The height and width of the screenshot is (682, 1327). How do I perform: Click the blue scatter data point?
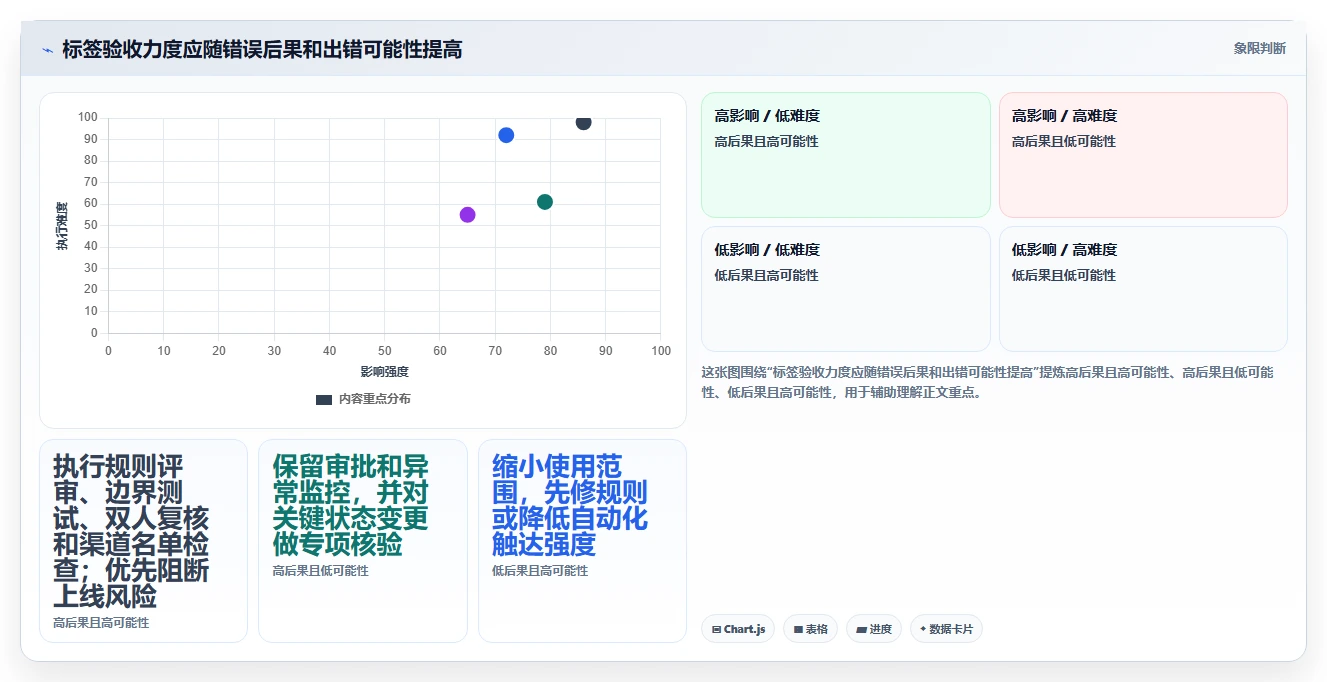click(506, 135)
